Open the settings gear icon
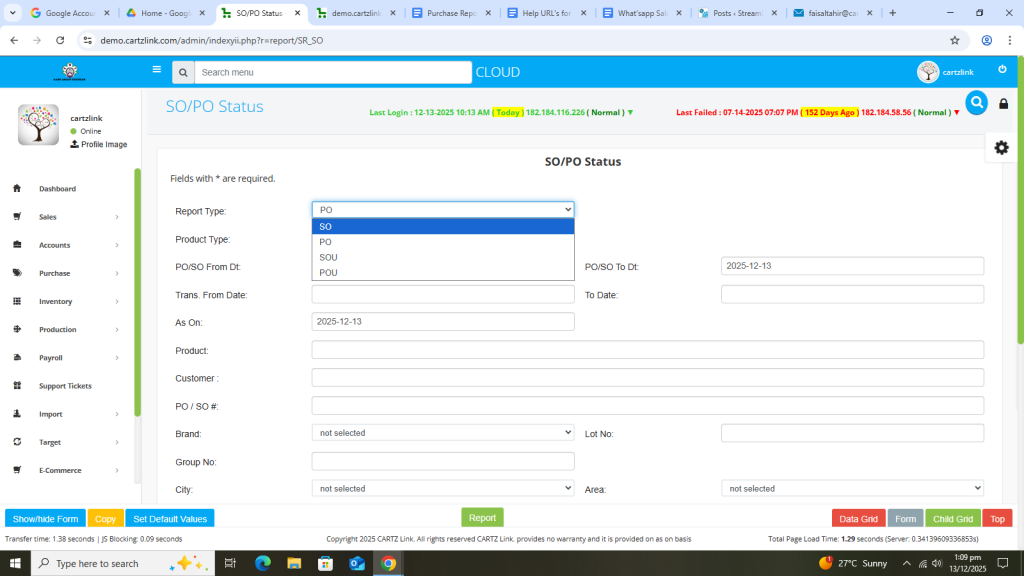Viewport: 1024px width, 576px height. [1001, 147]
